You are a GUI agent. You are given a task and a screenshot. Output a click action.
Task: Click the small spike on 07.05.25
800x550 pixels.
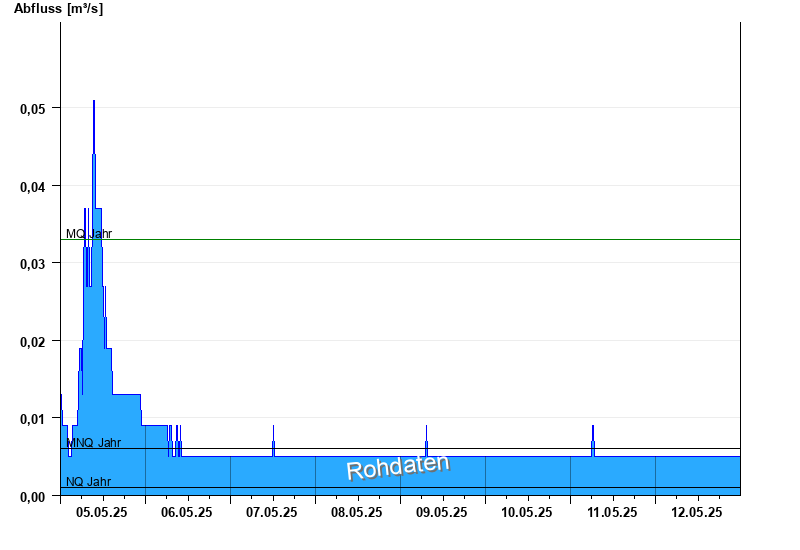[x=273, y=440]
